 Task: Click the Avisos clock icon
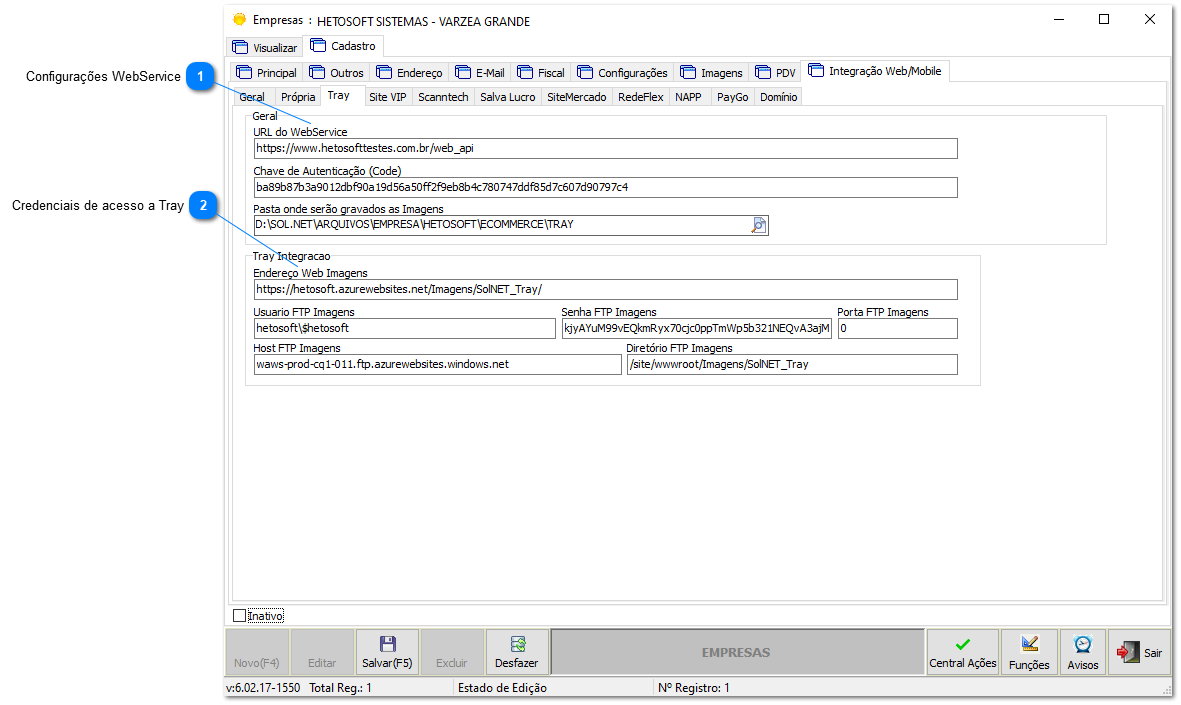[x=1082, y=643]
